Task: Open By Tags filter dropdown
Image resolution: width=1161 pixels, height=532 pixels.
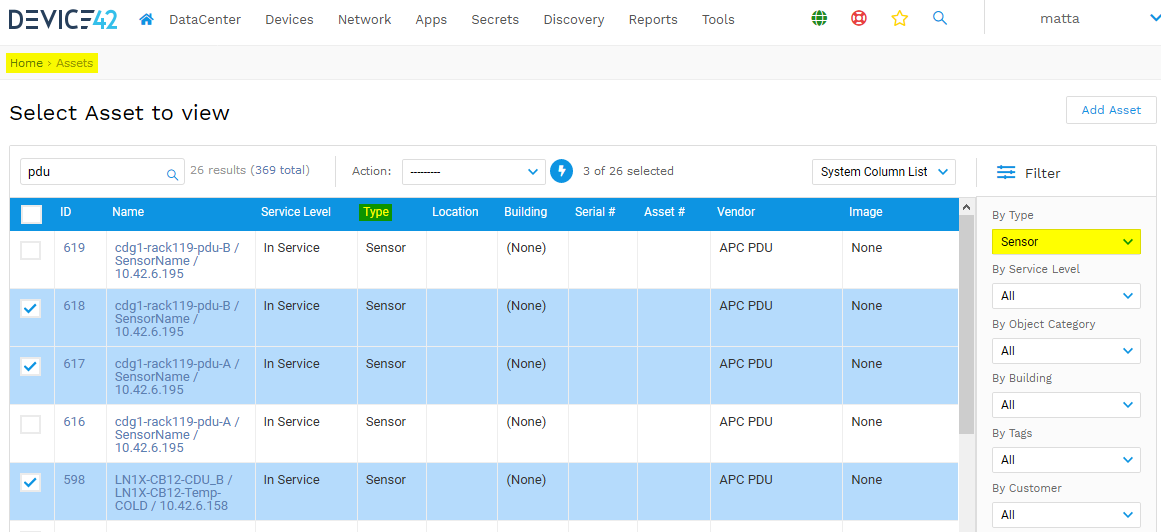Action: (x=1066, y=459)
